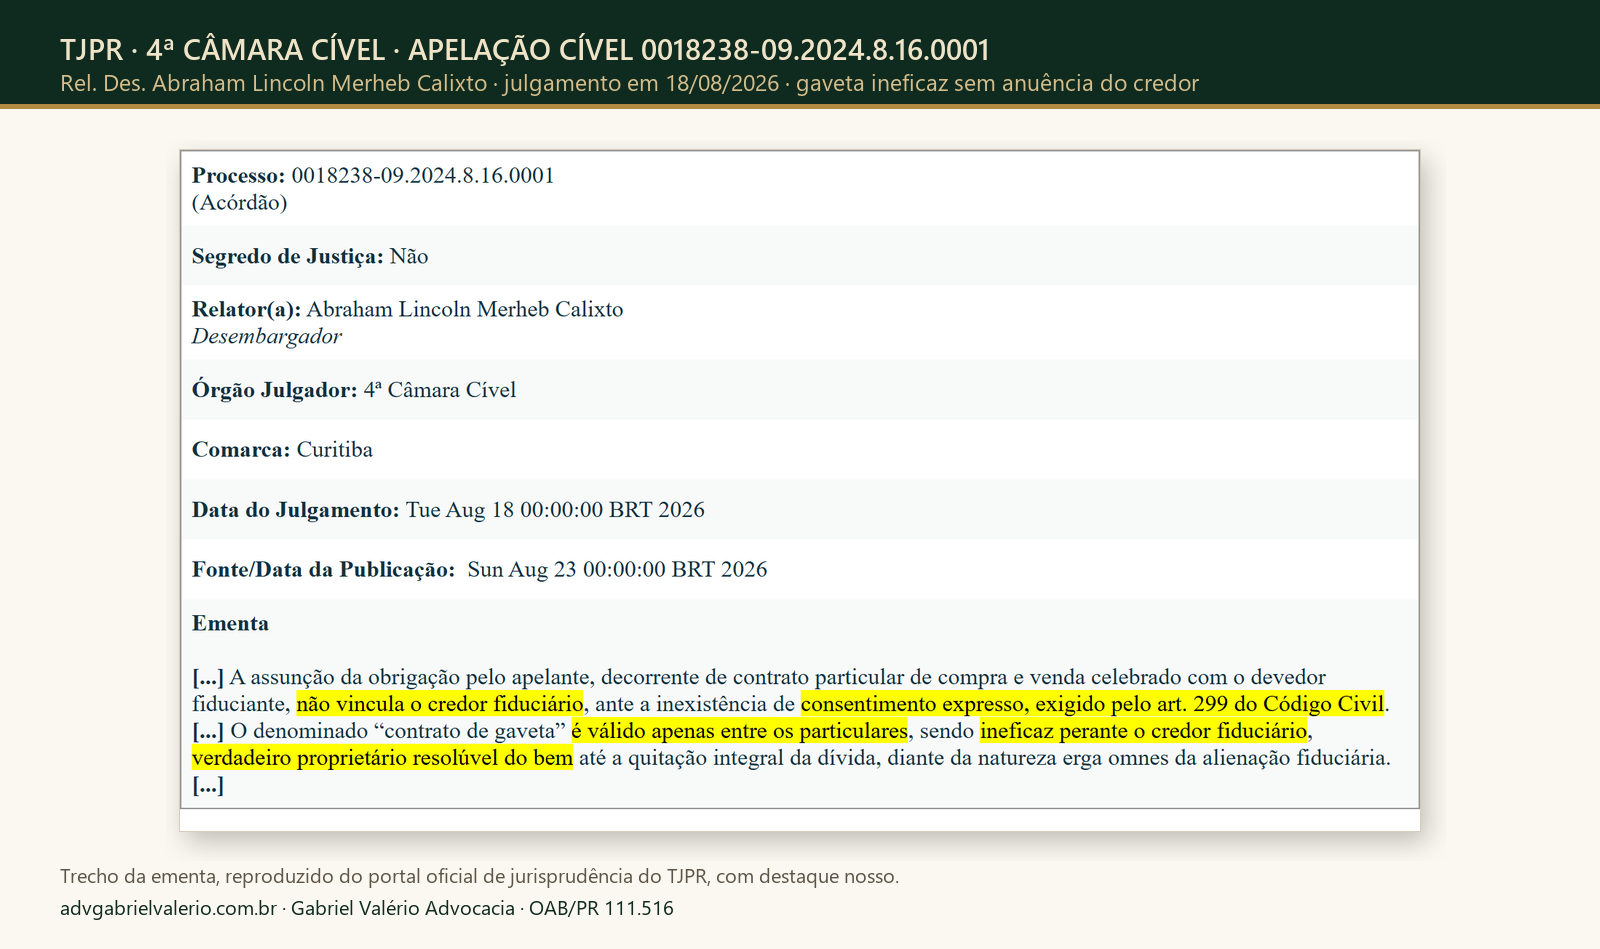Click the quoted term 'contrato de gaveta'
The width and height of the screenshot is (1600, 949).
coord(470,731)
